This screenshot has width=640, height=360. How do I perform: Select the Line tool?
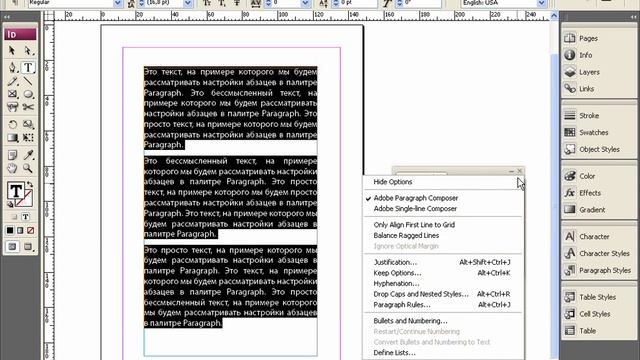pos(28,81)
